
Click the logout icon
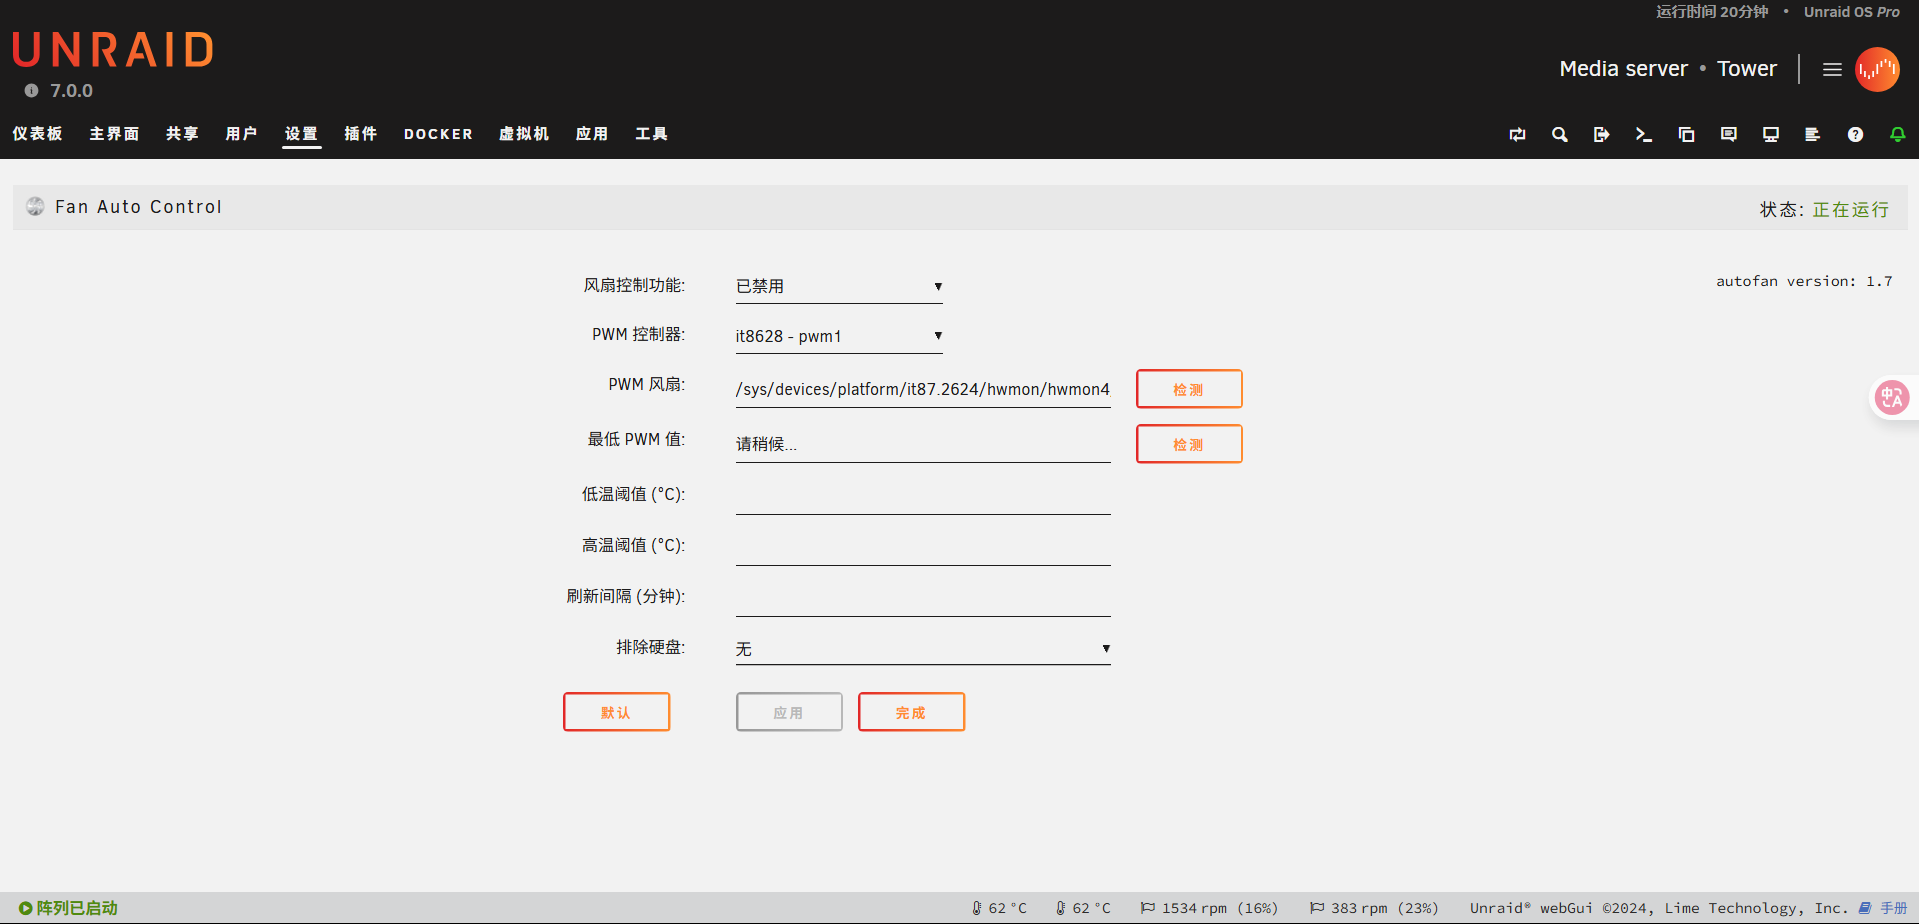pyautogui.click(x=1601, y=135)
